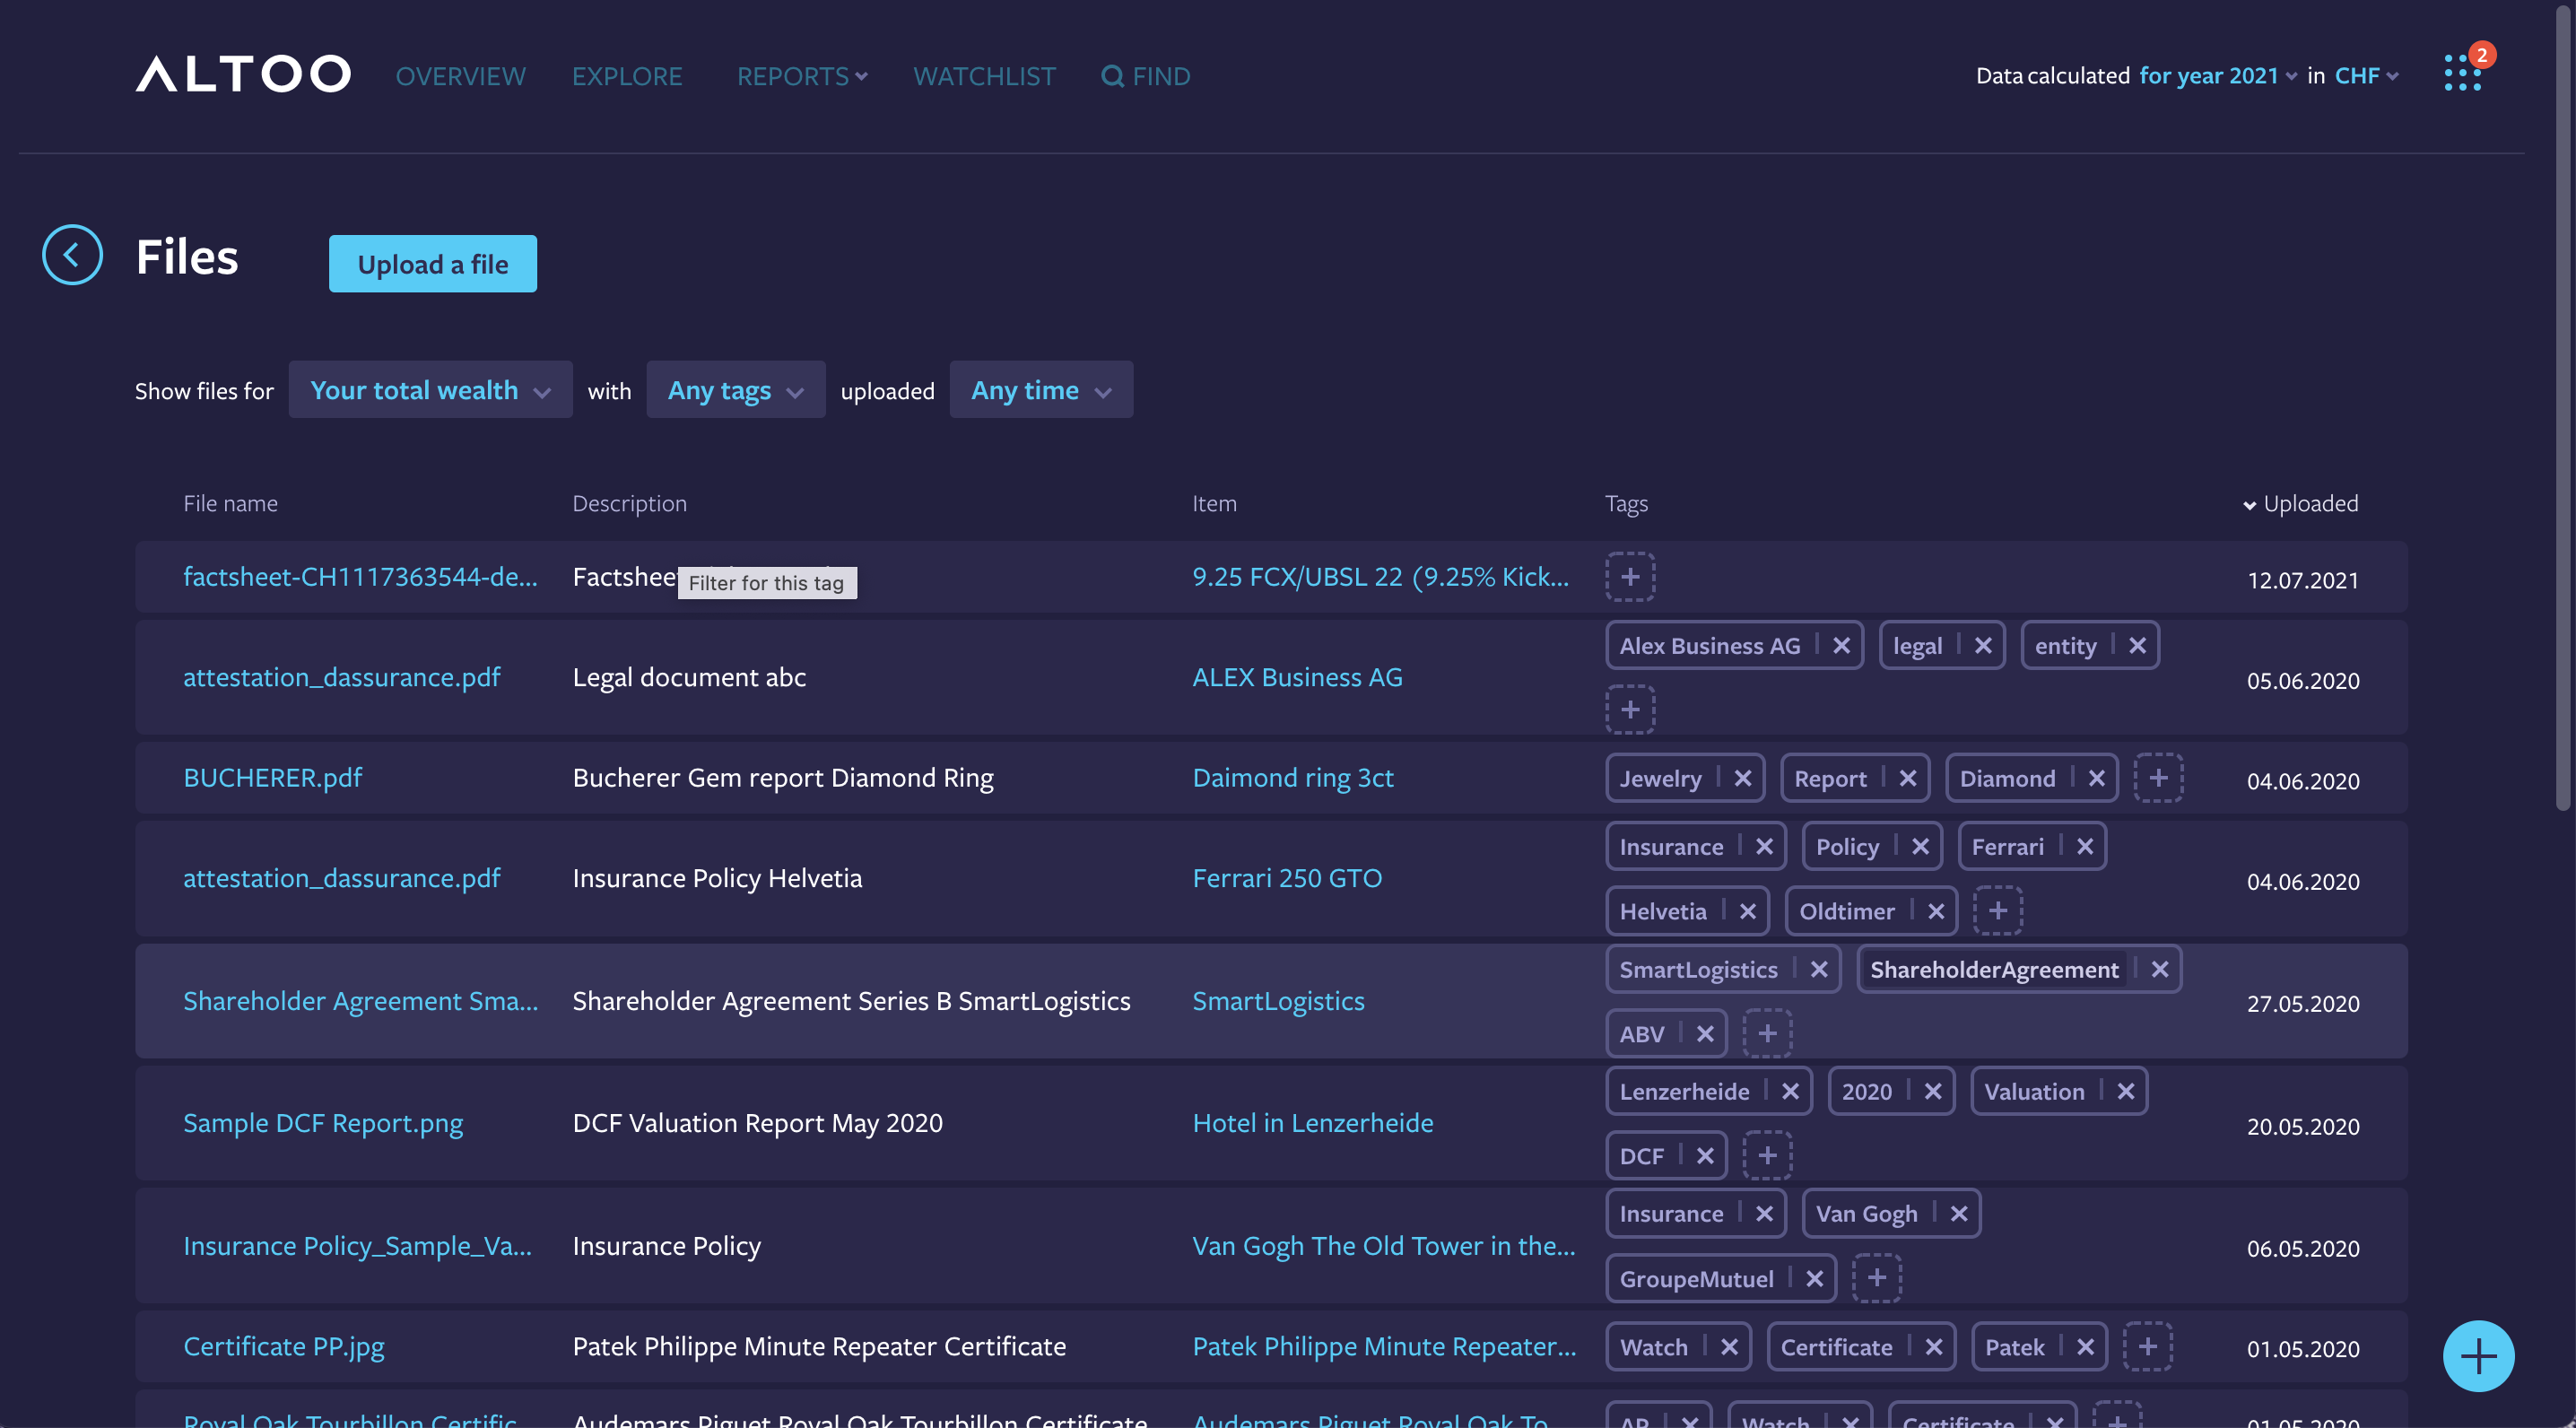Go to OVERVIEW
Image resolution: width=2576 pixels, height=1428 pixels.
460,76
